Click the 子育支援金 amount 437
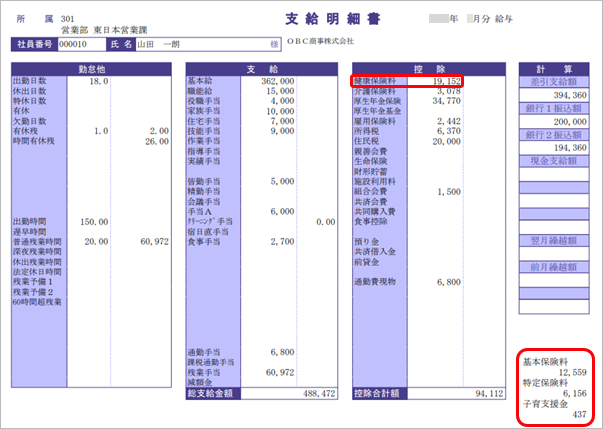603x429 pixels. click(579, 414)
